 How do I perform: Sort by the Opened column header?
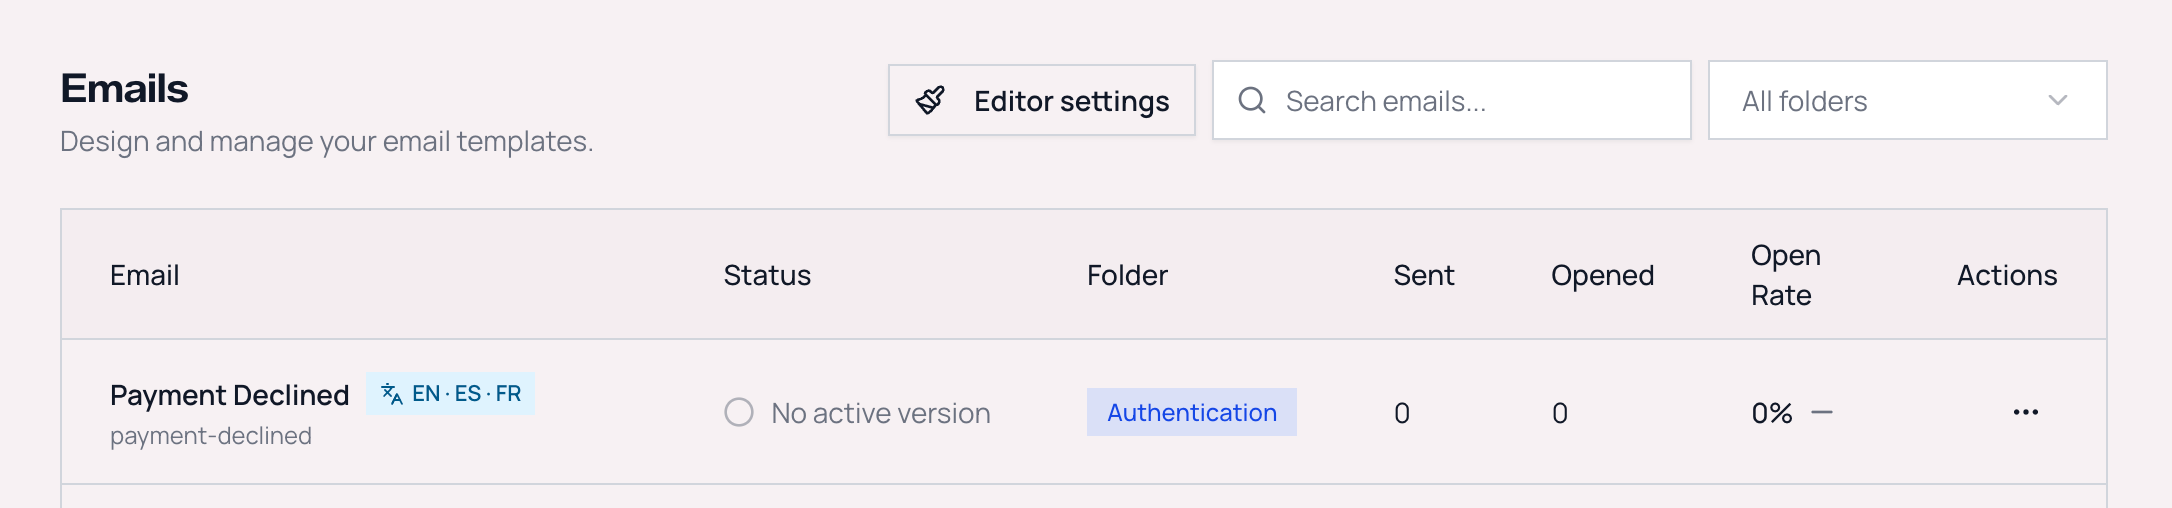click(1602, 275)
